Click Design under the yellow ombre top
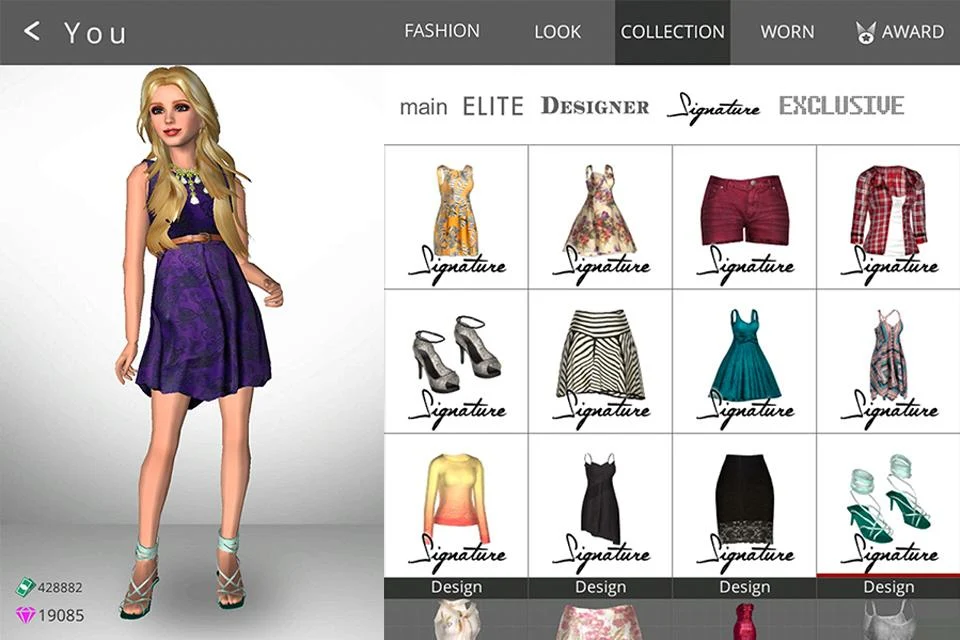Viewport: 960px width, 640px height. (x=456, y=587)
